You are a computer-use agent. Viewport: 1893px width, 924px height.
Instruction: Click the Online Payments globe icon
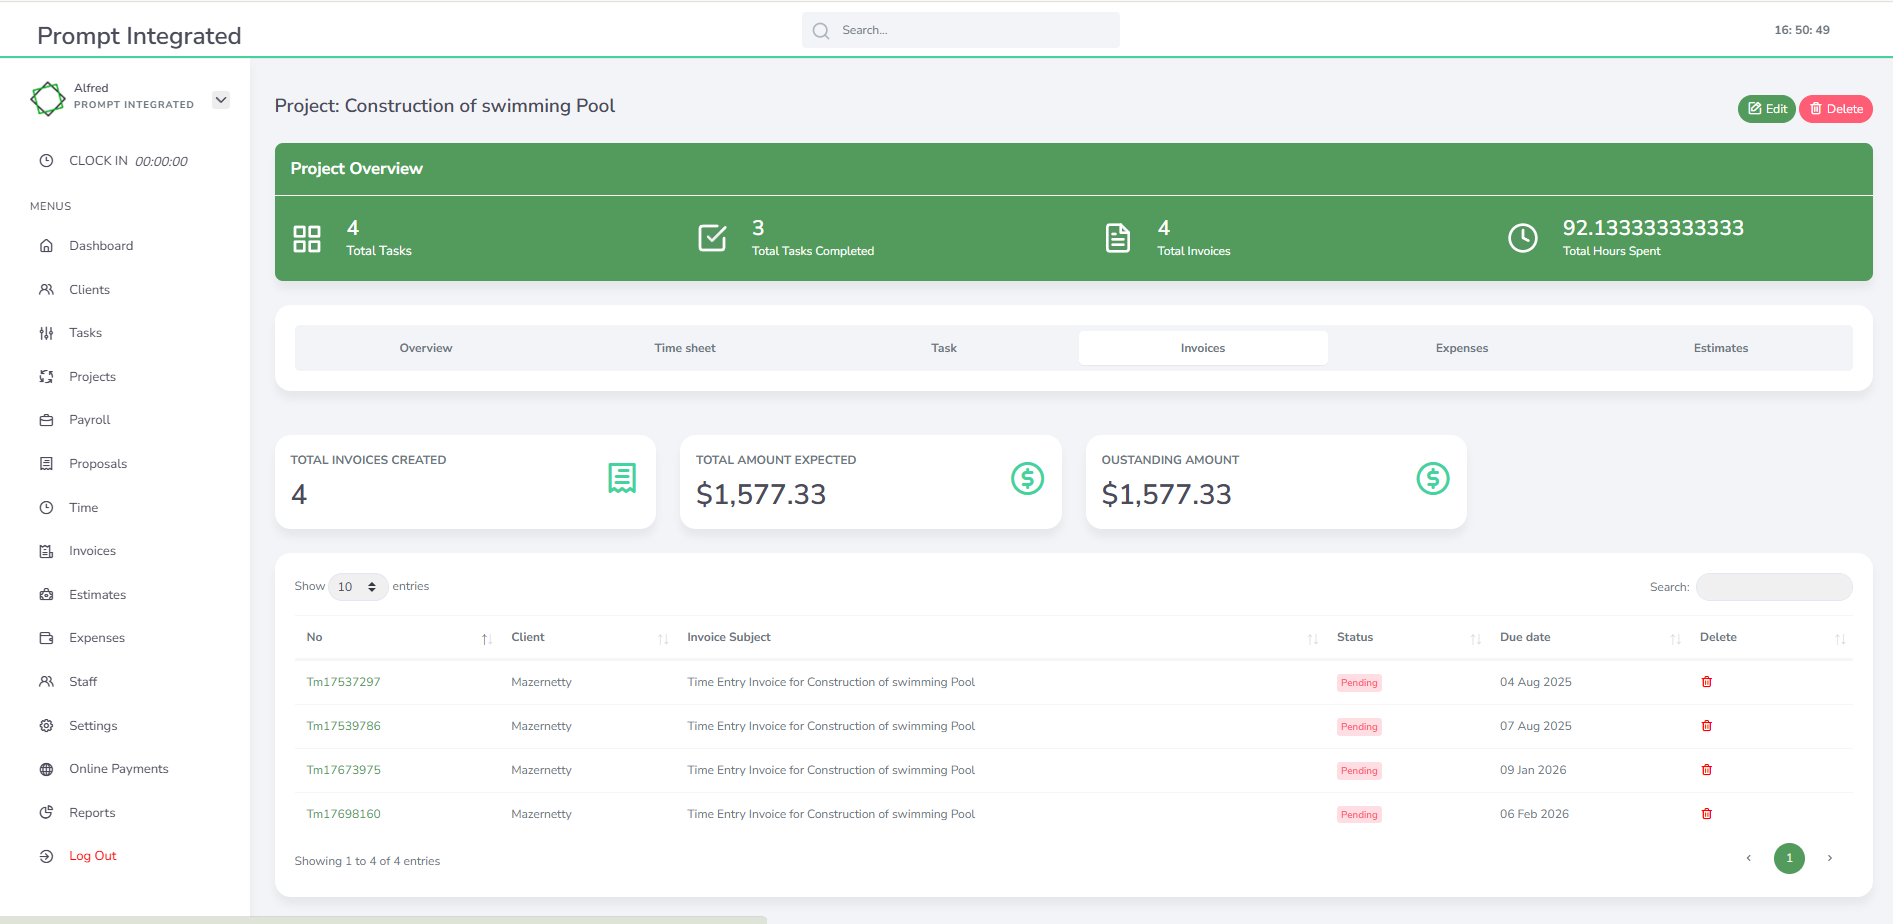[x=46, y=769]
